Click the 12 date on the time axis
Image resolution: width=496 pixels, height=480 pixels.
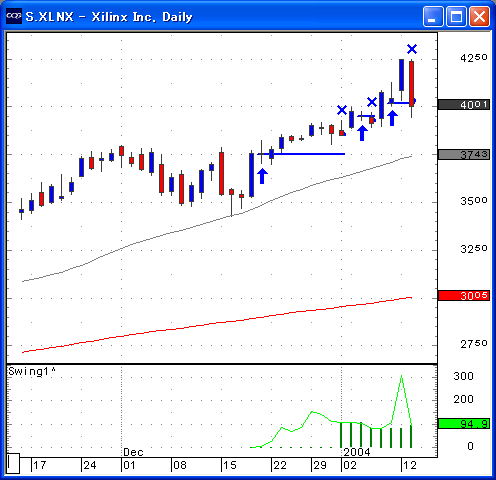[x=410, y=465]
